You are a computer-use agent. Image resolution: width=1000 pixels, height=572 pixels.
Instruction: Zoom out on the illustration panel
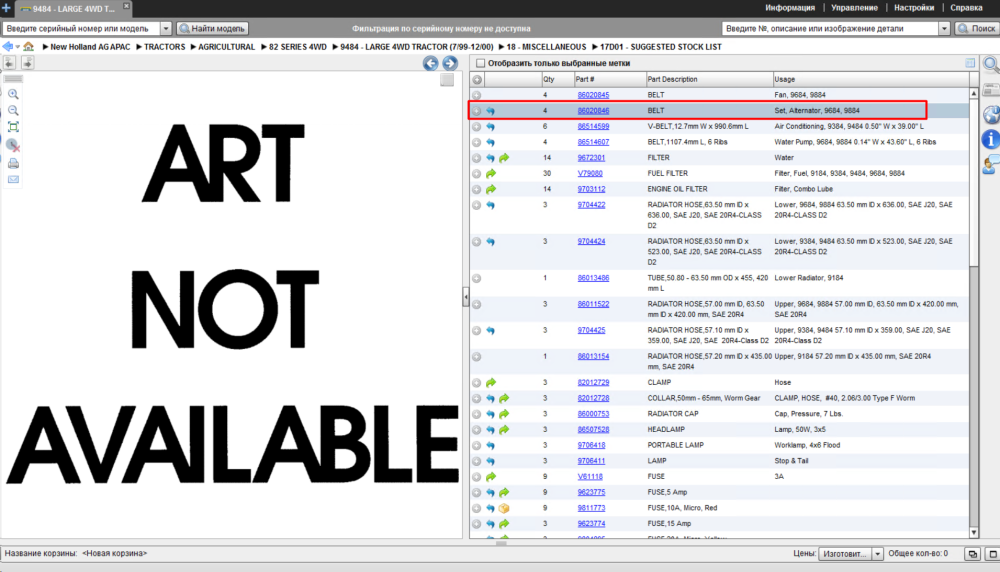click(x=13, y=110)
